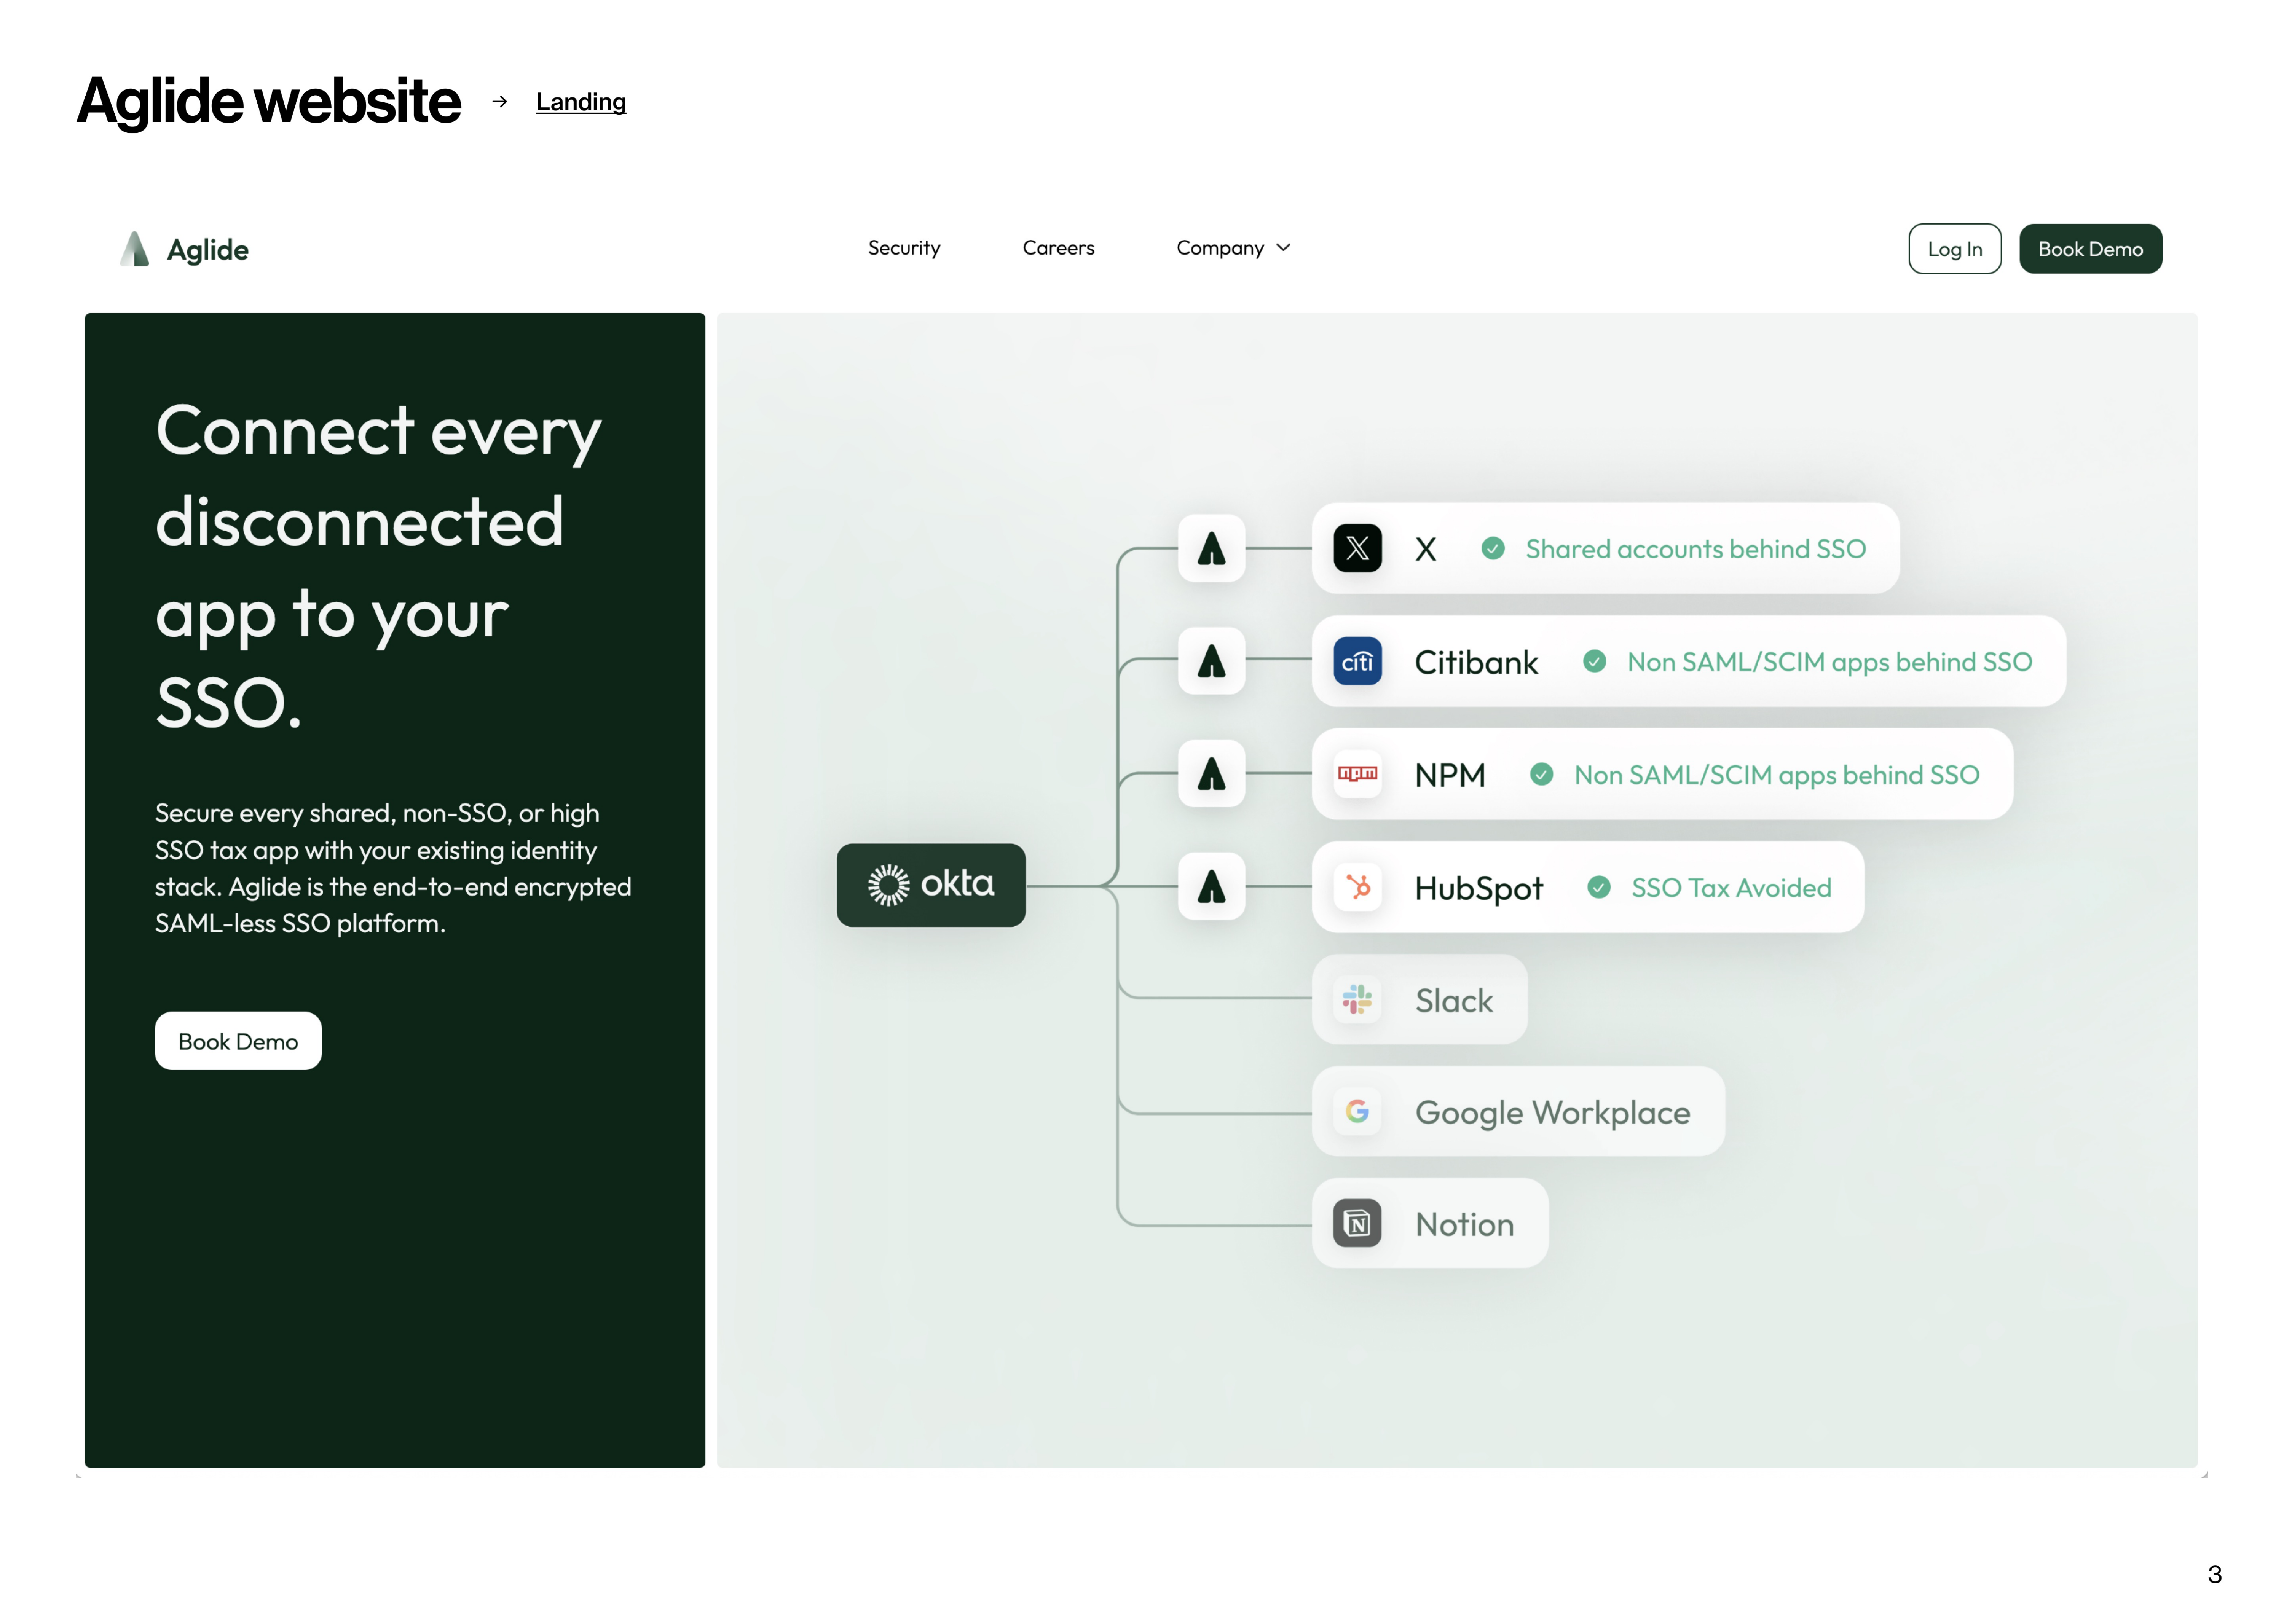The width and height of the screenshot is (2284, 1624).
Task: Click the Citibank app icon
Action: pyautogui.click(x=1357, y=661)
